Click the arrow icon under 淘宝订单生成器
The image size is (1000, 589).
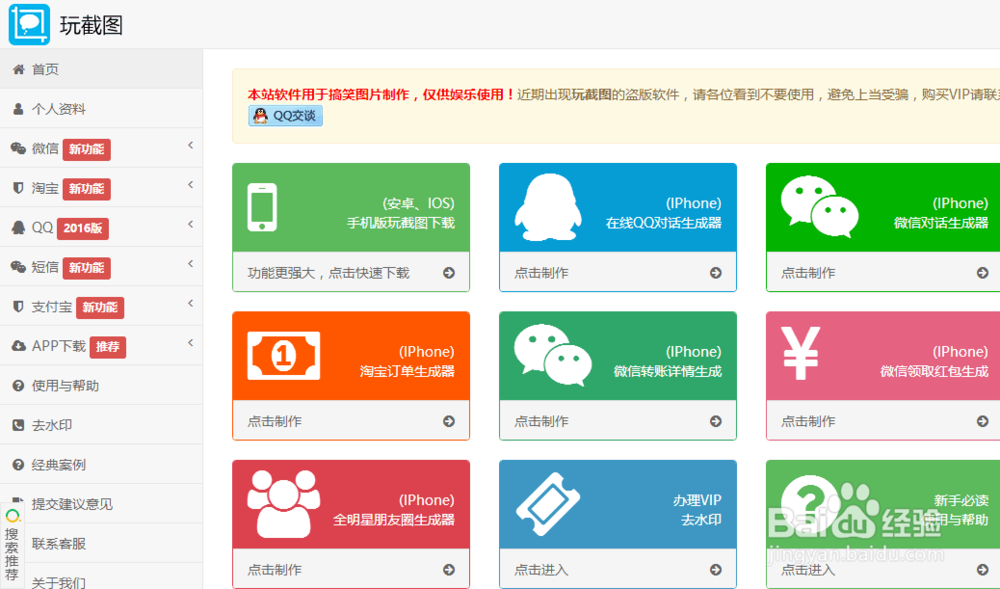[x=449, y=421]
